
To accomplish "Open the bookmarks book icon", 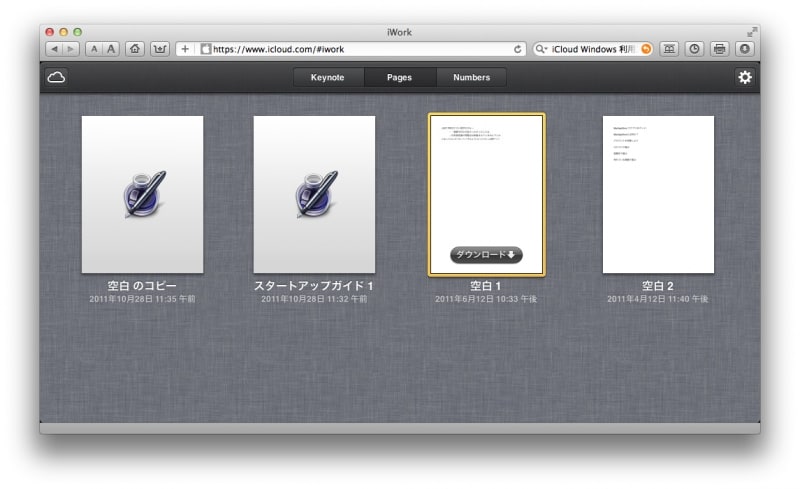I will click(669, 49).
